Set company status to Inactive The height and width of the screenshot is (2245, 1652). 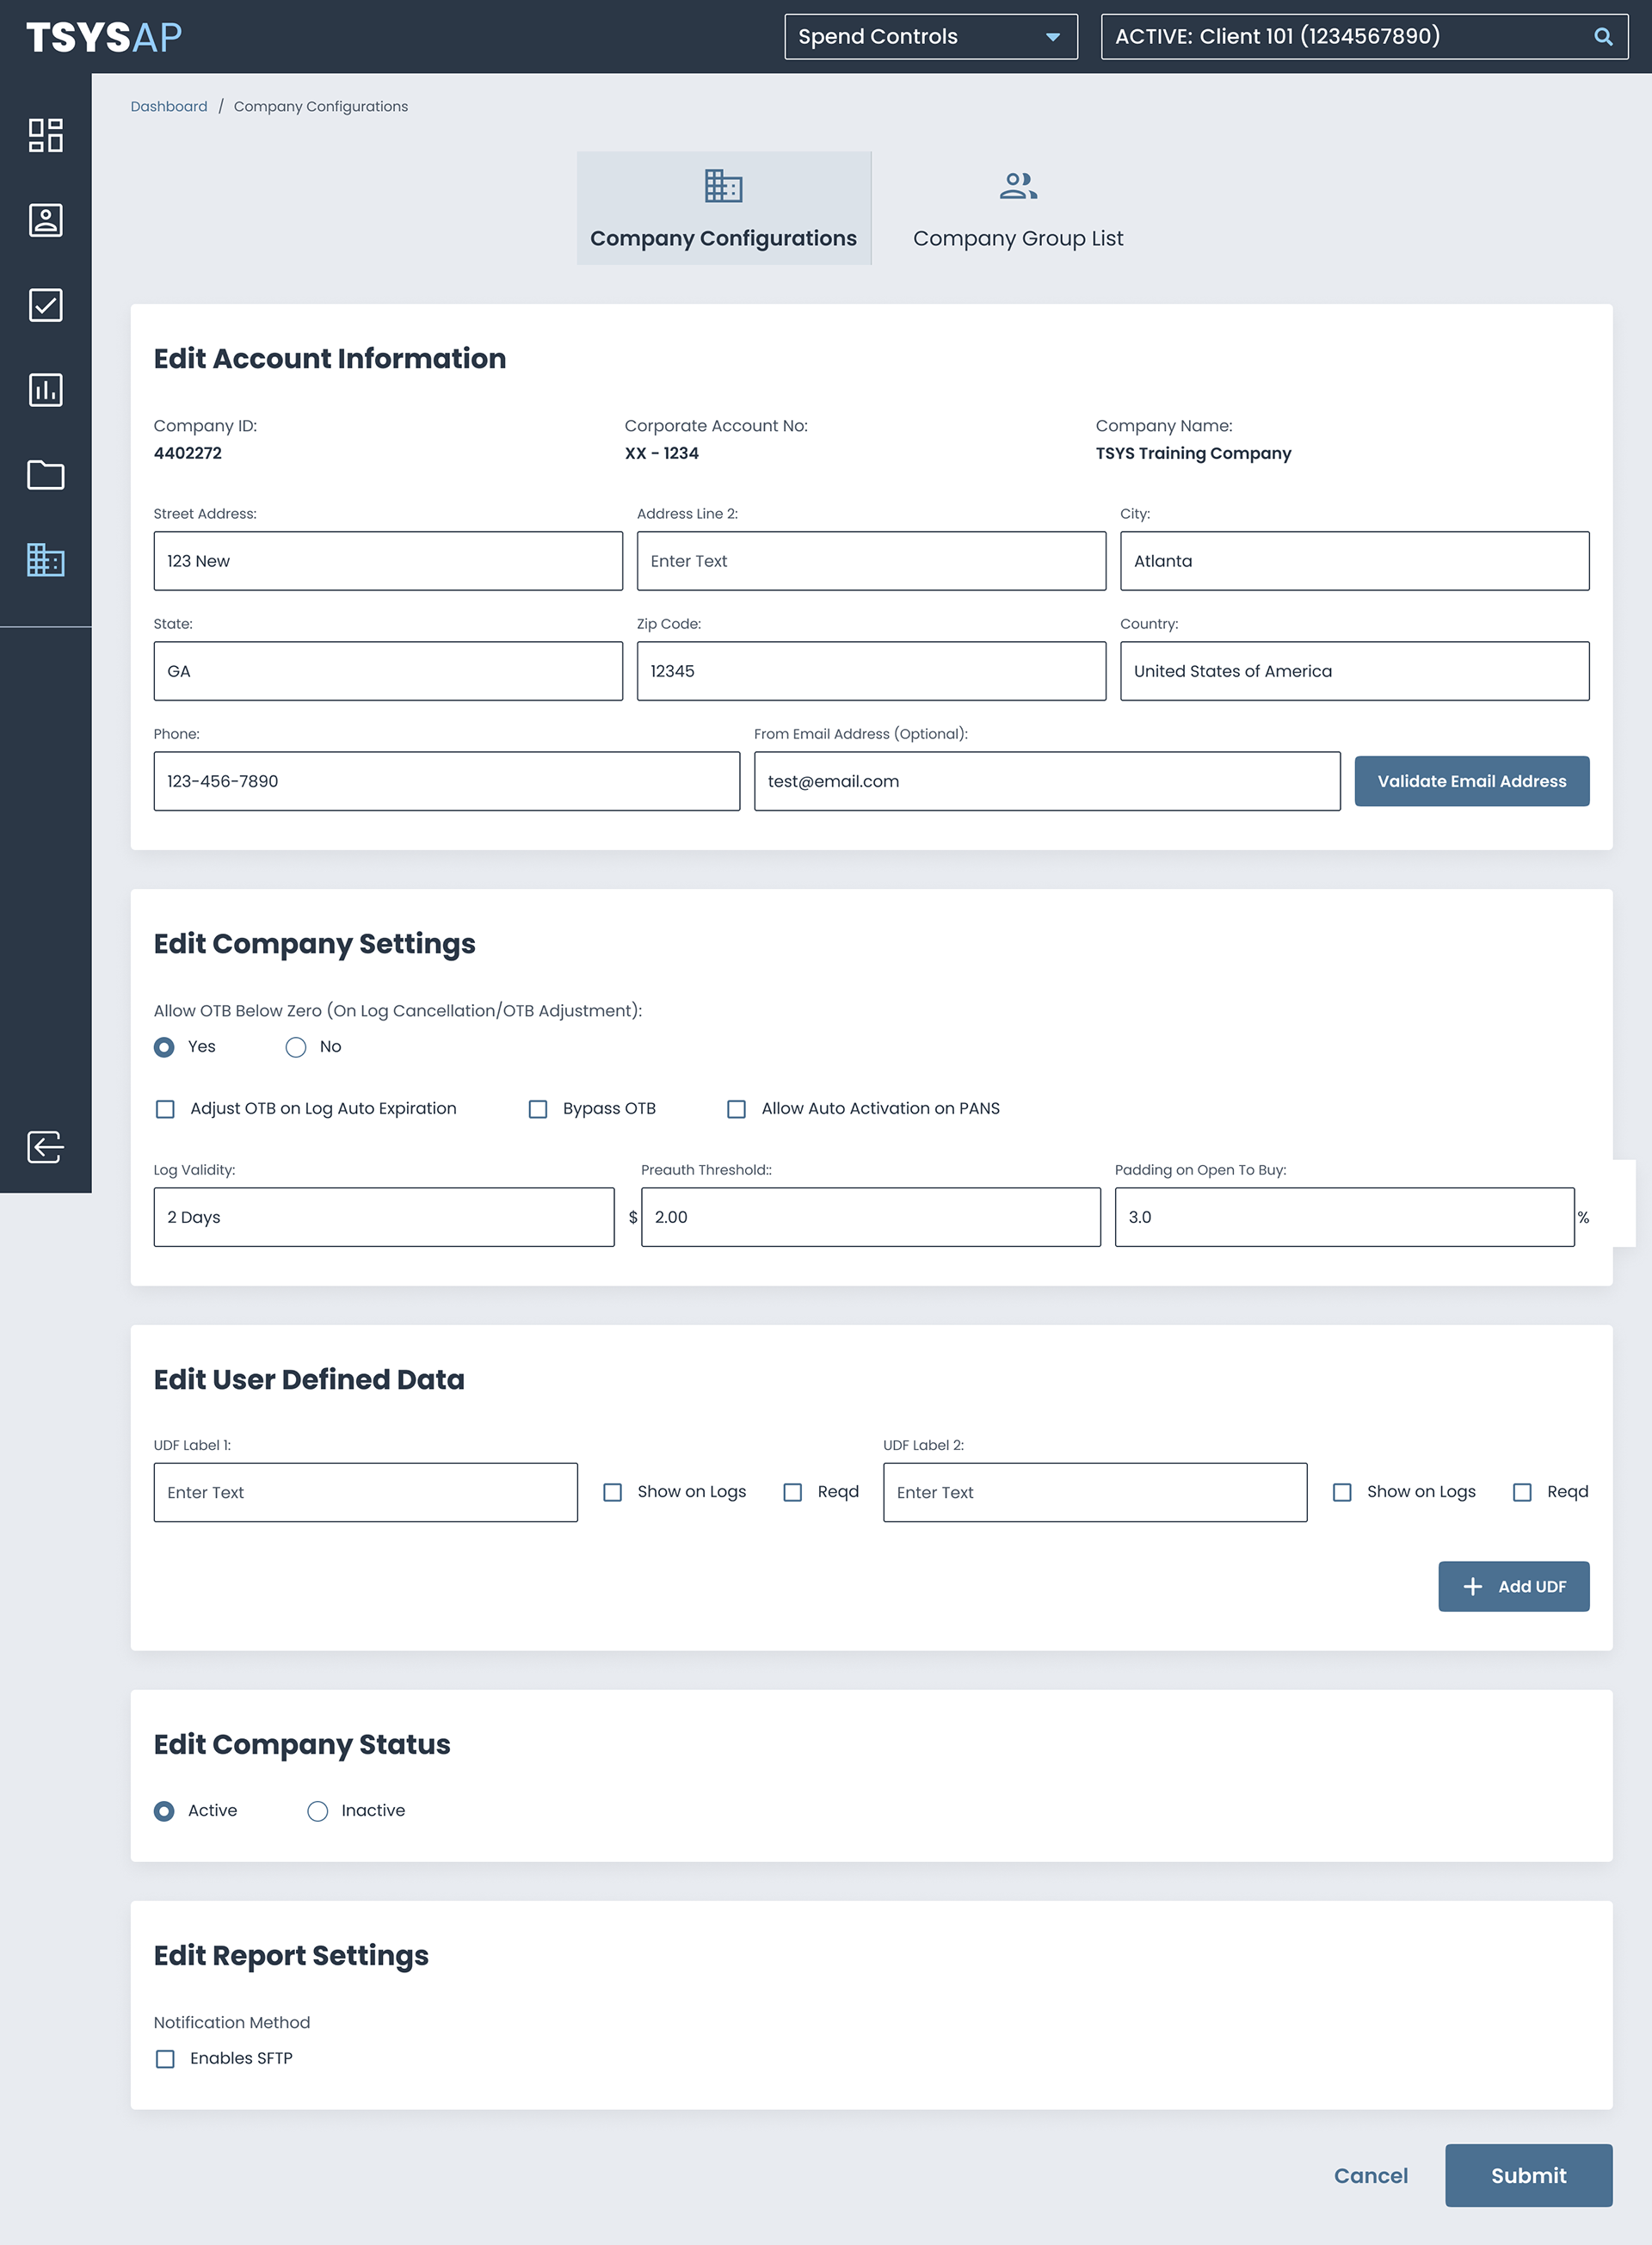tap(318, 1811)
